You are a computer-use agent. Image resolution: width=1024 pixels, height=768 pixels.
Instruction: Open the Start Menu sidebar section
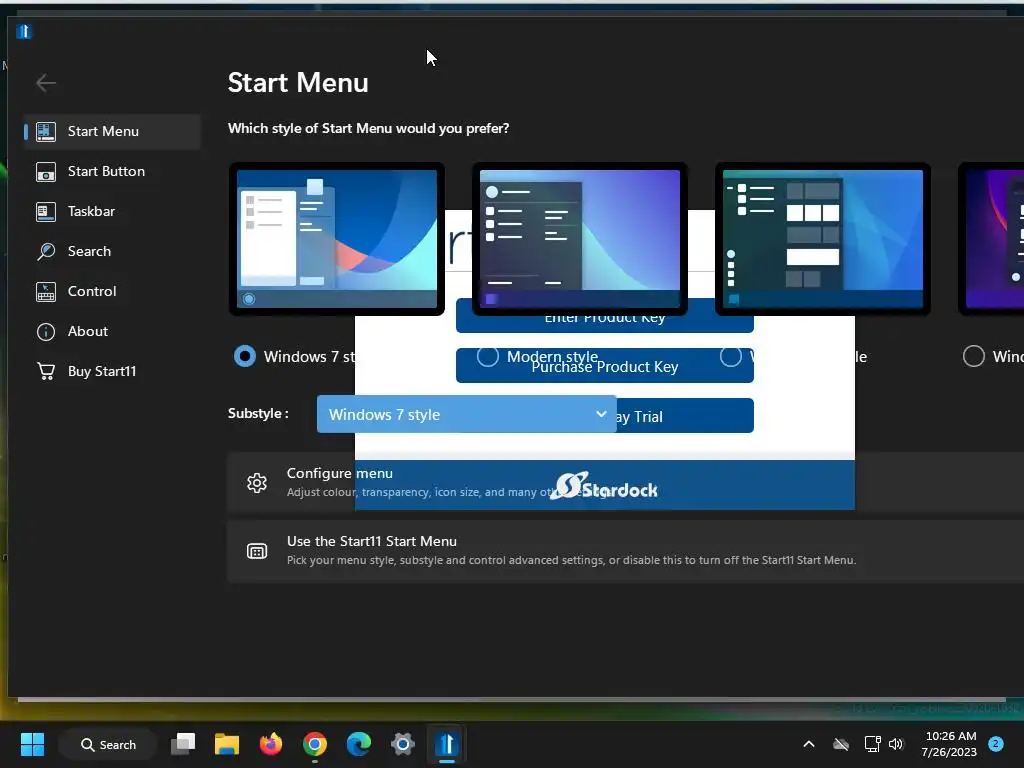pyautogui.click(x=112, y=131)
